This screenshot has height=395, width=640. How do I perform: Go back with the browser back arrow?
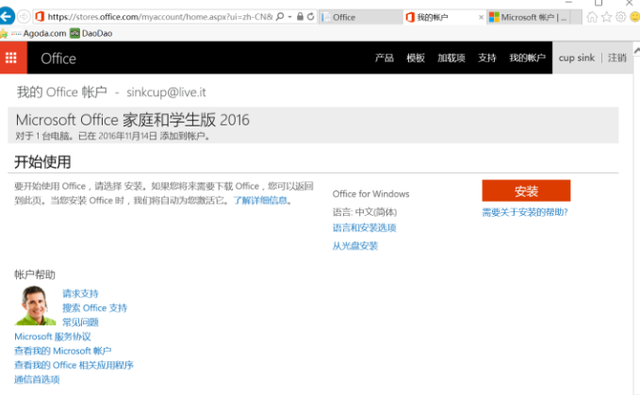(7, 17)
